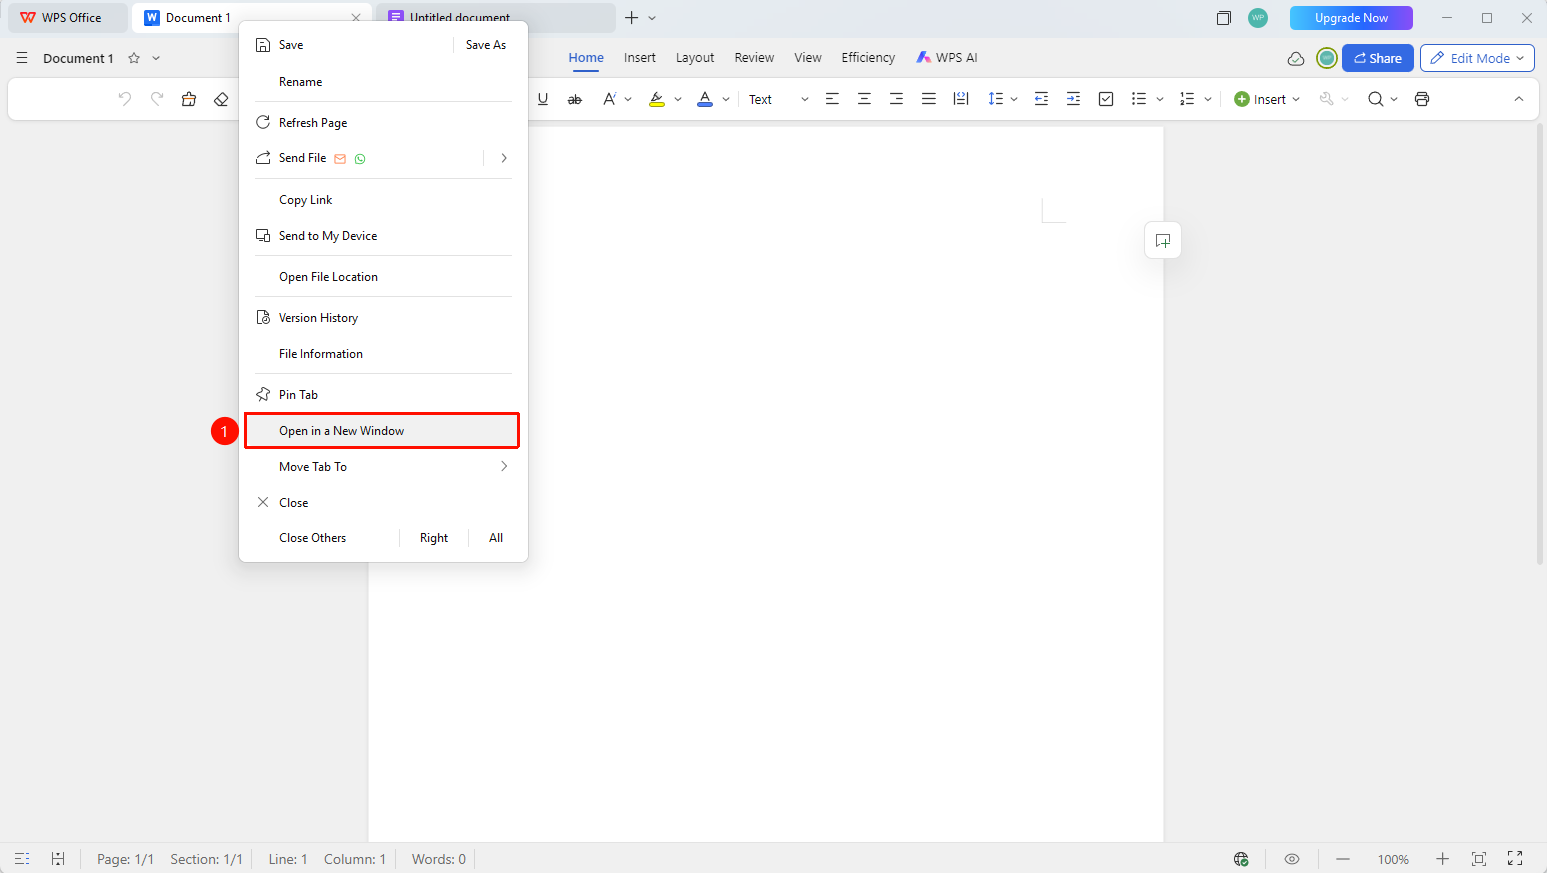The height and width of the screenshot is (873, 1547).
Task: Click the decrease indent icon
Action: click(x=1041, y=99)
